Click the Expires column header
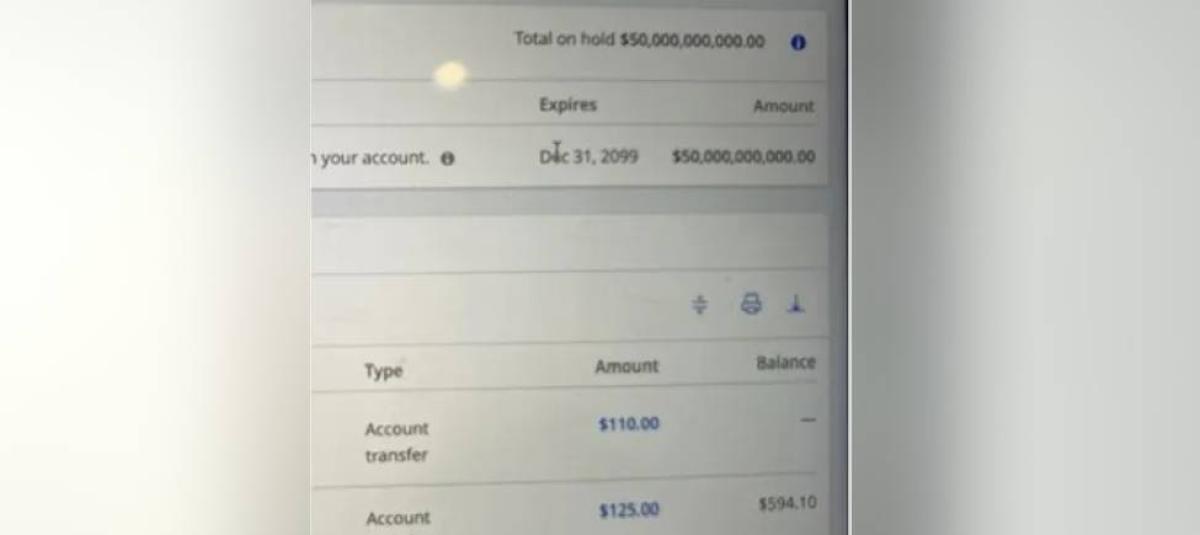 [x=567, y=105]
